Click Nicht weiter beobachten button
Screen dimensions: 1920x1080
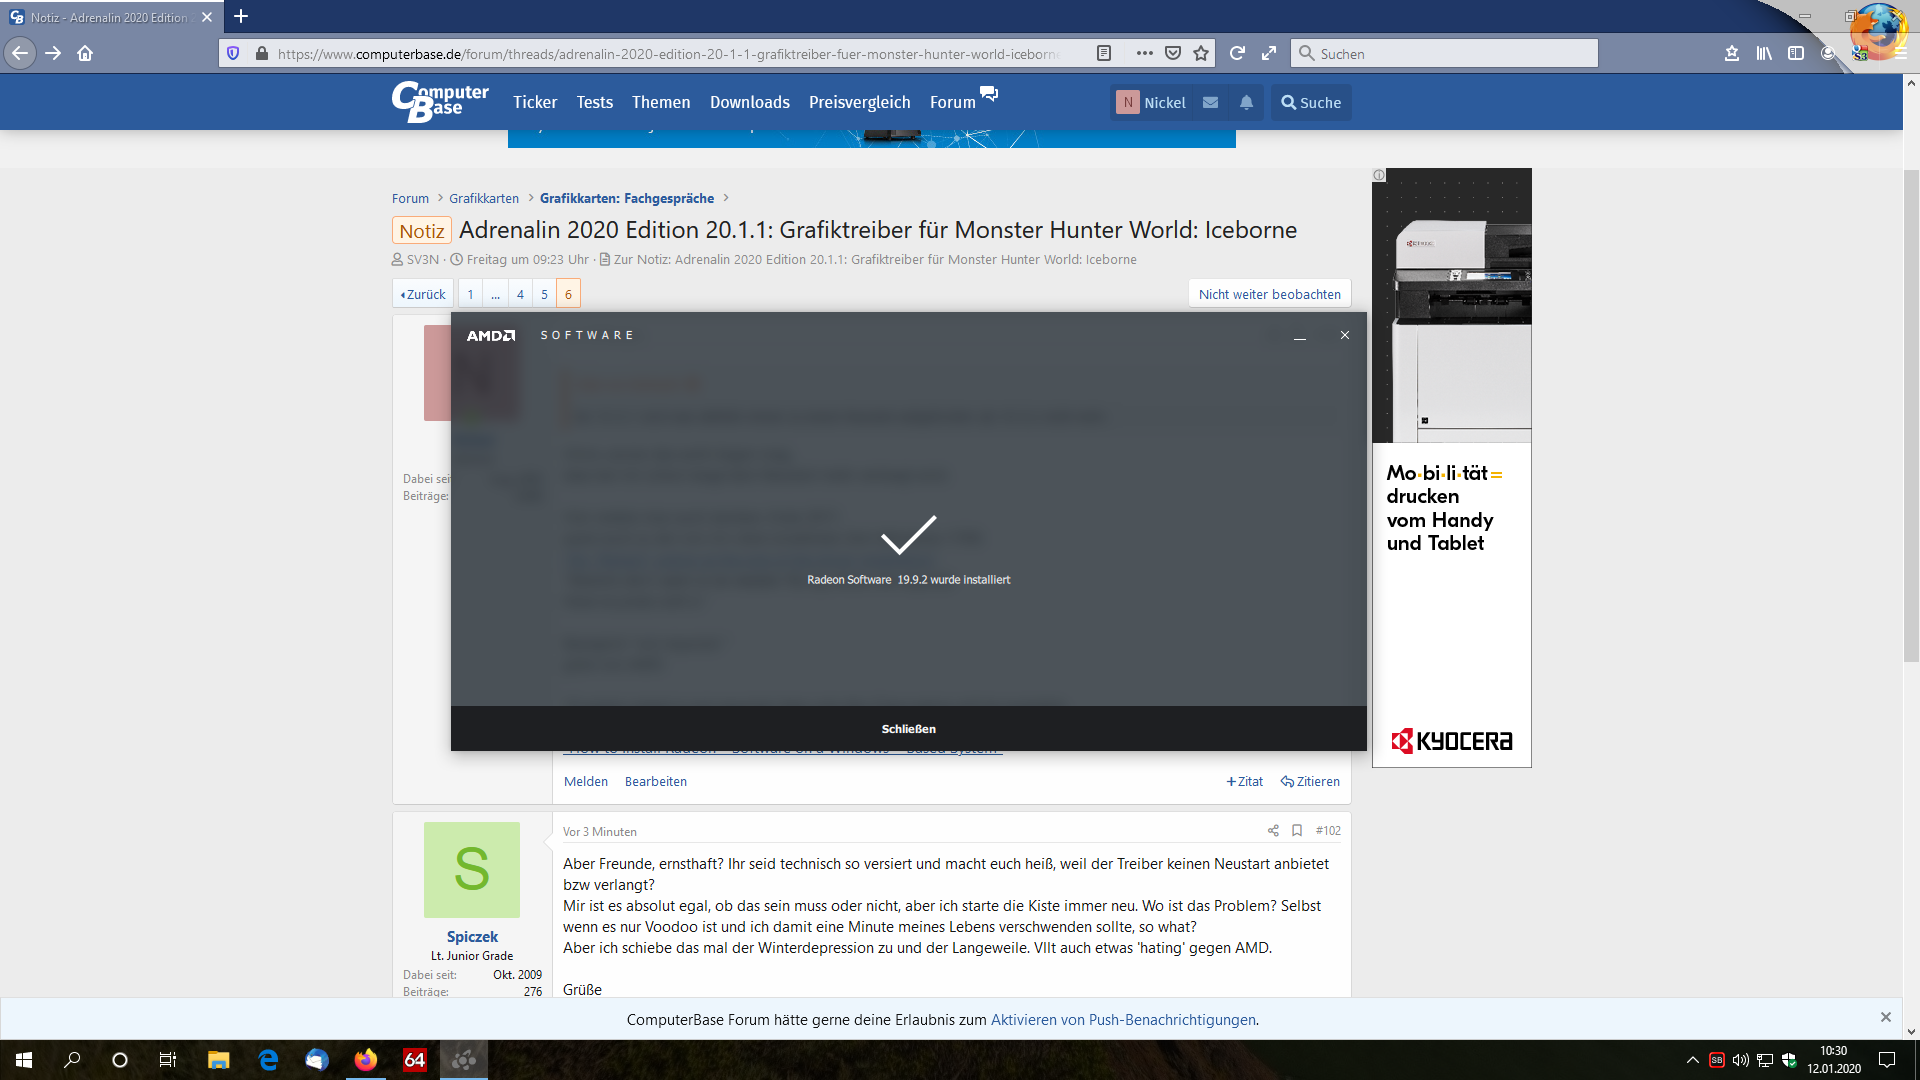coord(1269,294)
